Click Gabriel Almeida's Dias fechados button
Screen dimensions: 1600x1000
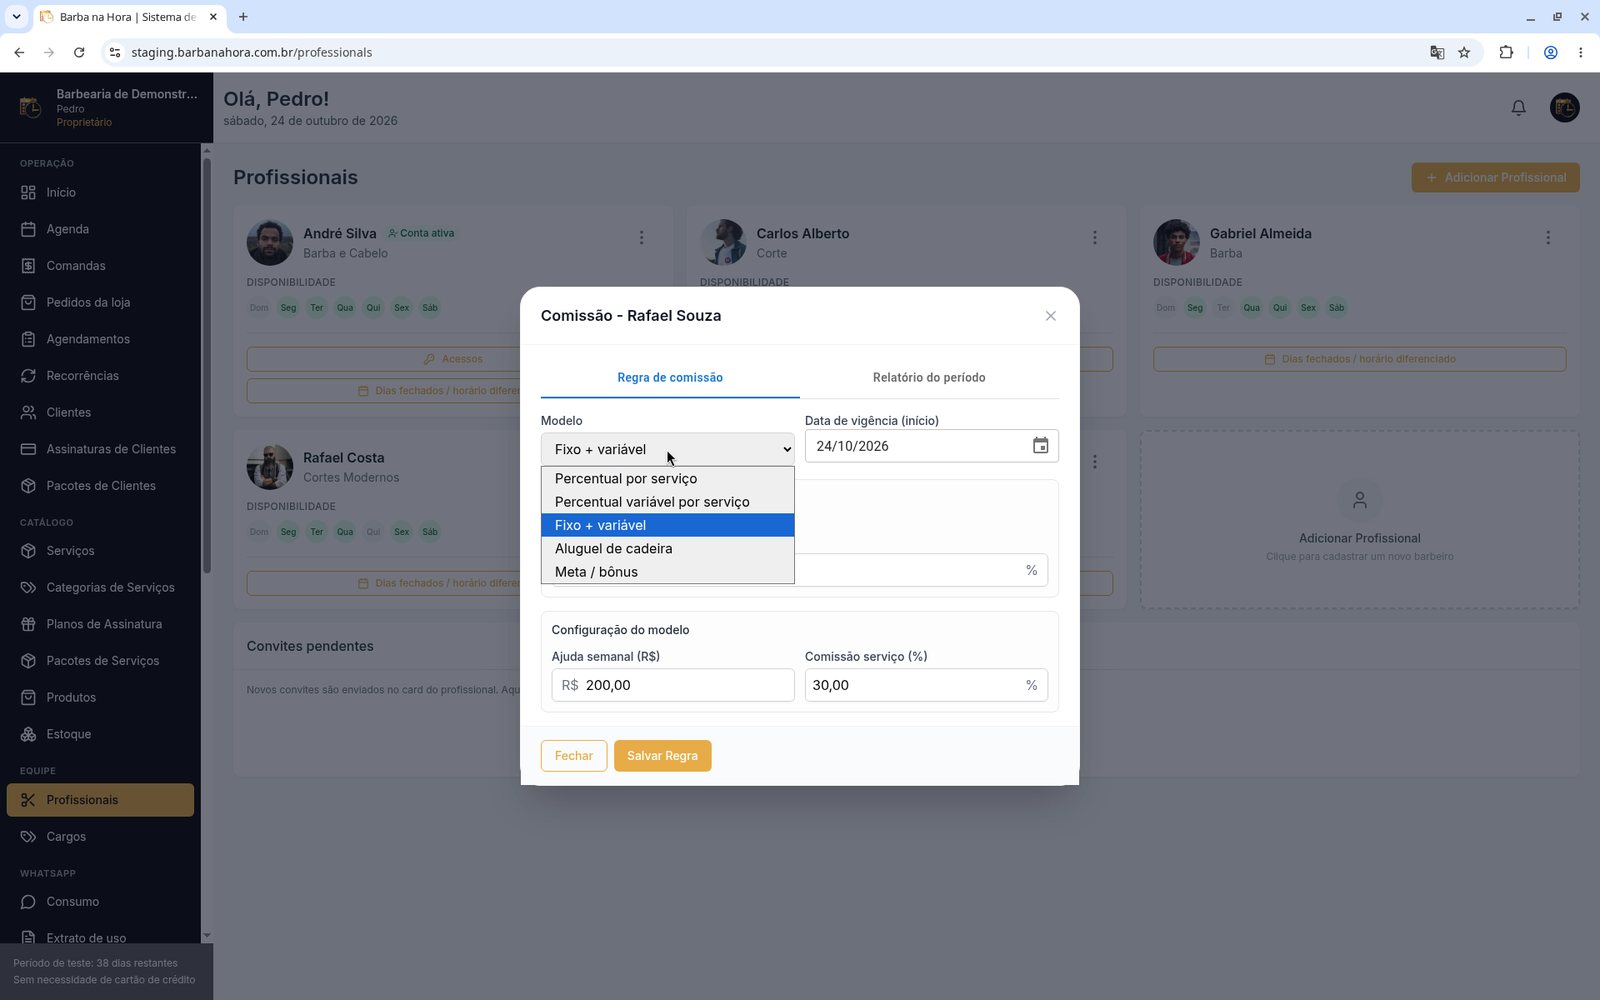1359,359
